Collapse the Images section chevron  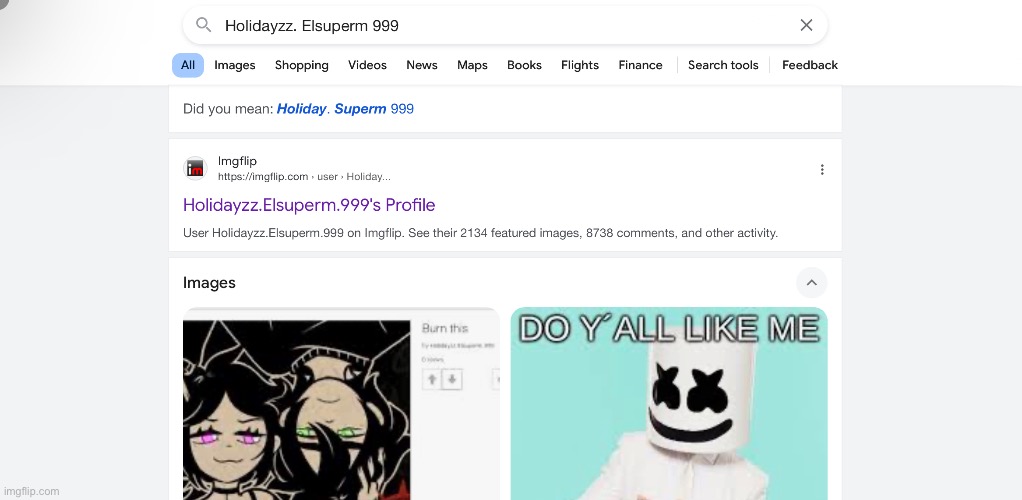pos(811,282)
